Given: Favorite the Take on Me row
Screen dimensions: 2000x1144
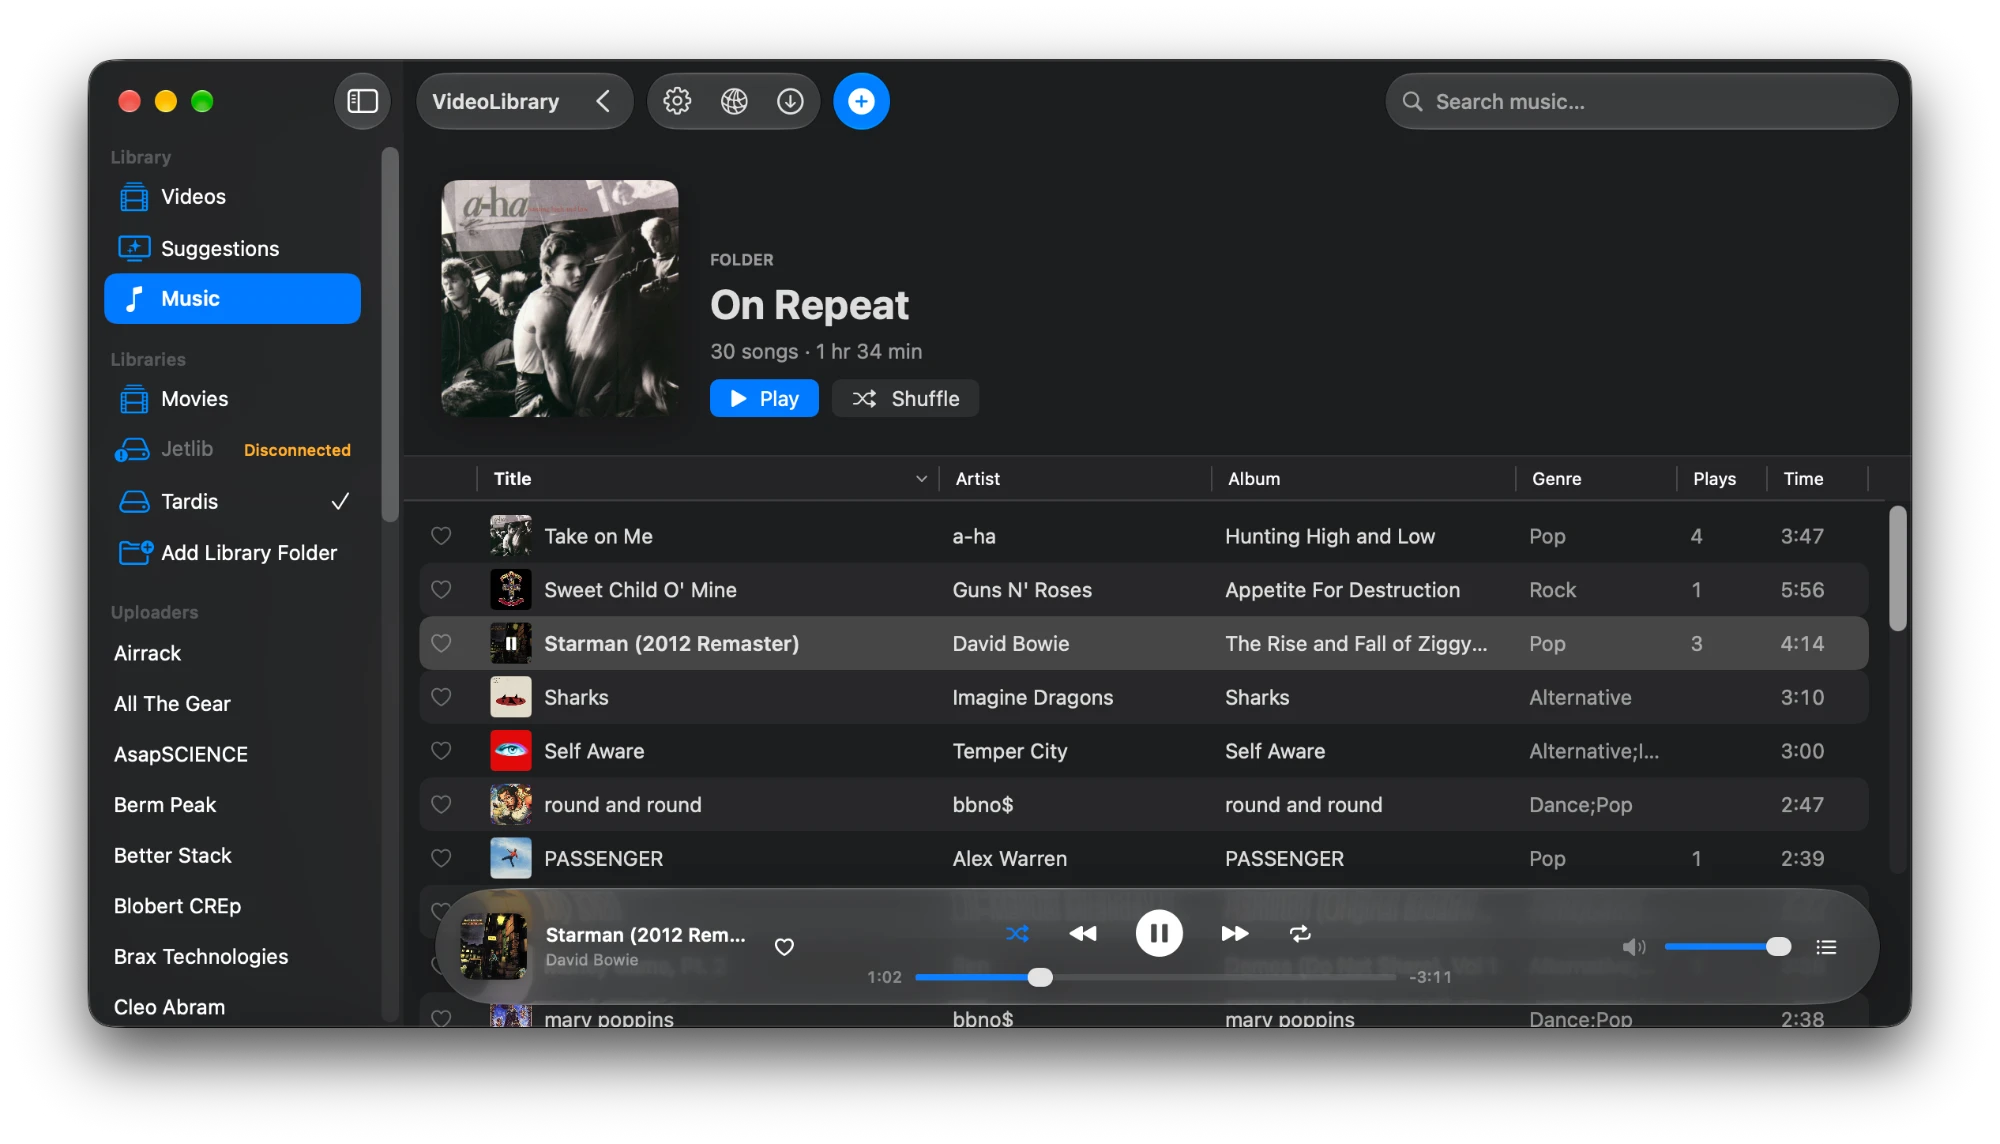Looking at the screenshot, I should (x=441, y=536).
